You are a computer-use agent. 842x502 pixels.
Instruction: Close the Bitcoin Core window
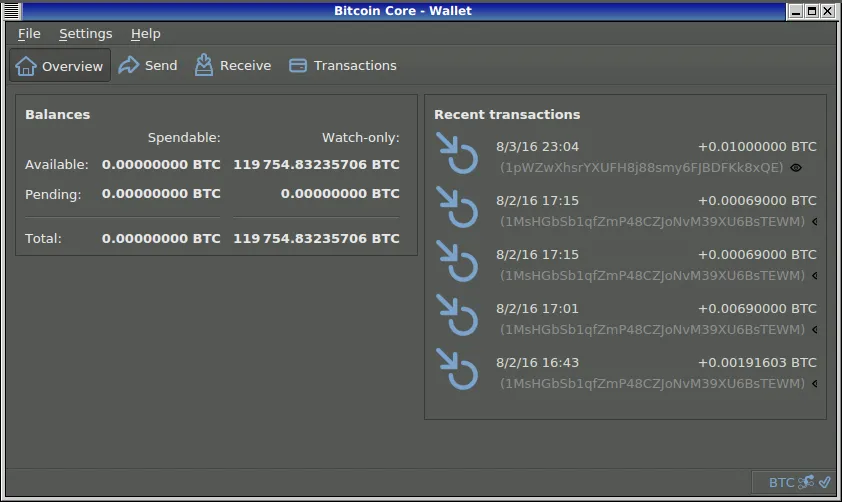tap(828, 11)
